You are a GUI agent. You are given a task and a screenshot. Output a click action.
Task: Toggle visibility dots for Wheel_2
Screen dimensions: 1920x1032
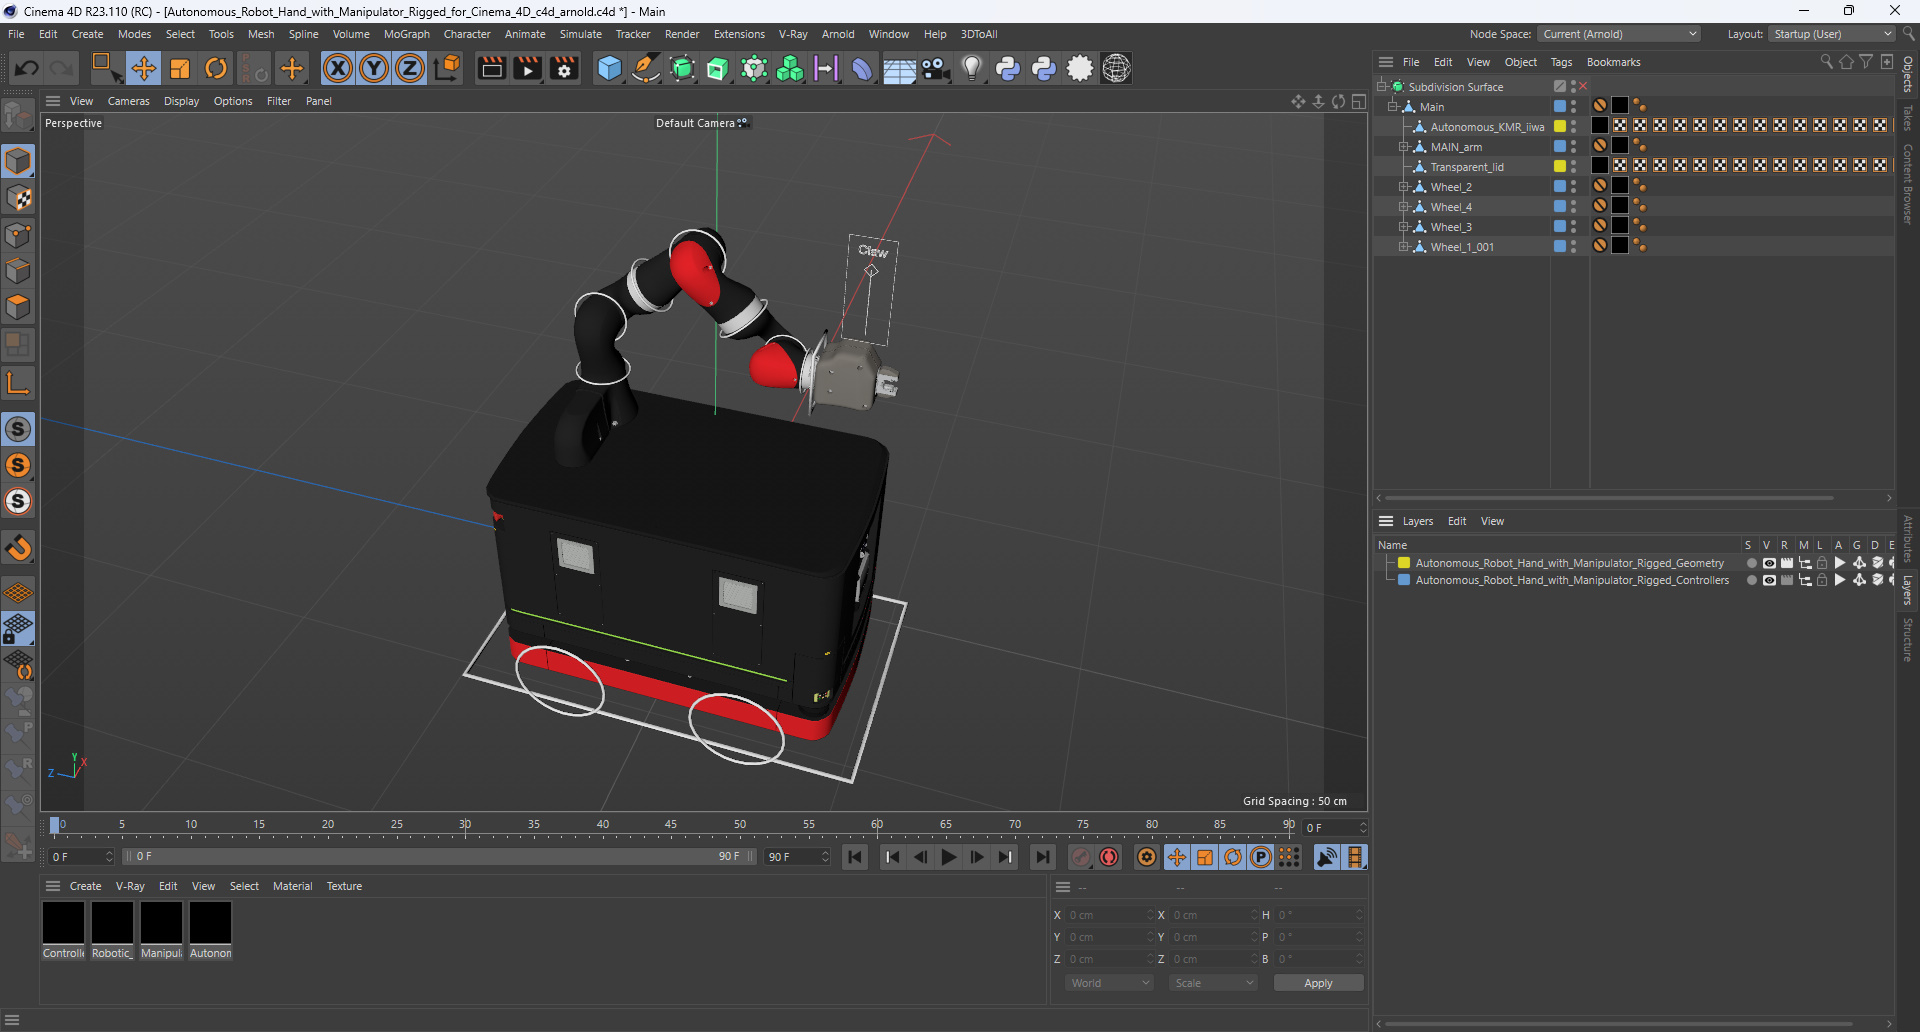[x=1574, y=186]
